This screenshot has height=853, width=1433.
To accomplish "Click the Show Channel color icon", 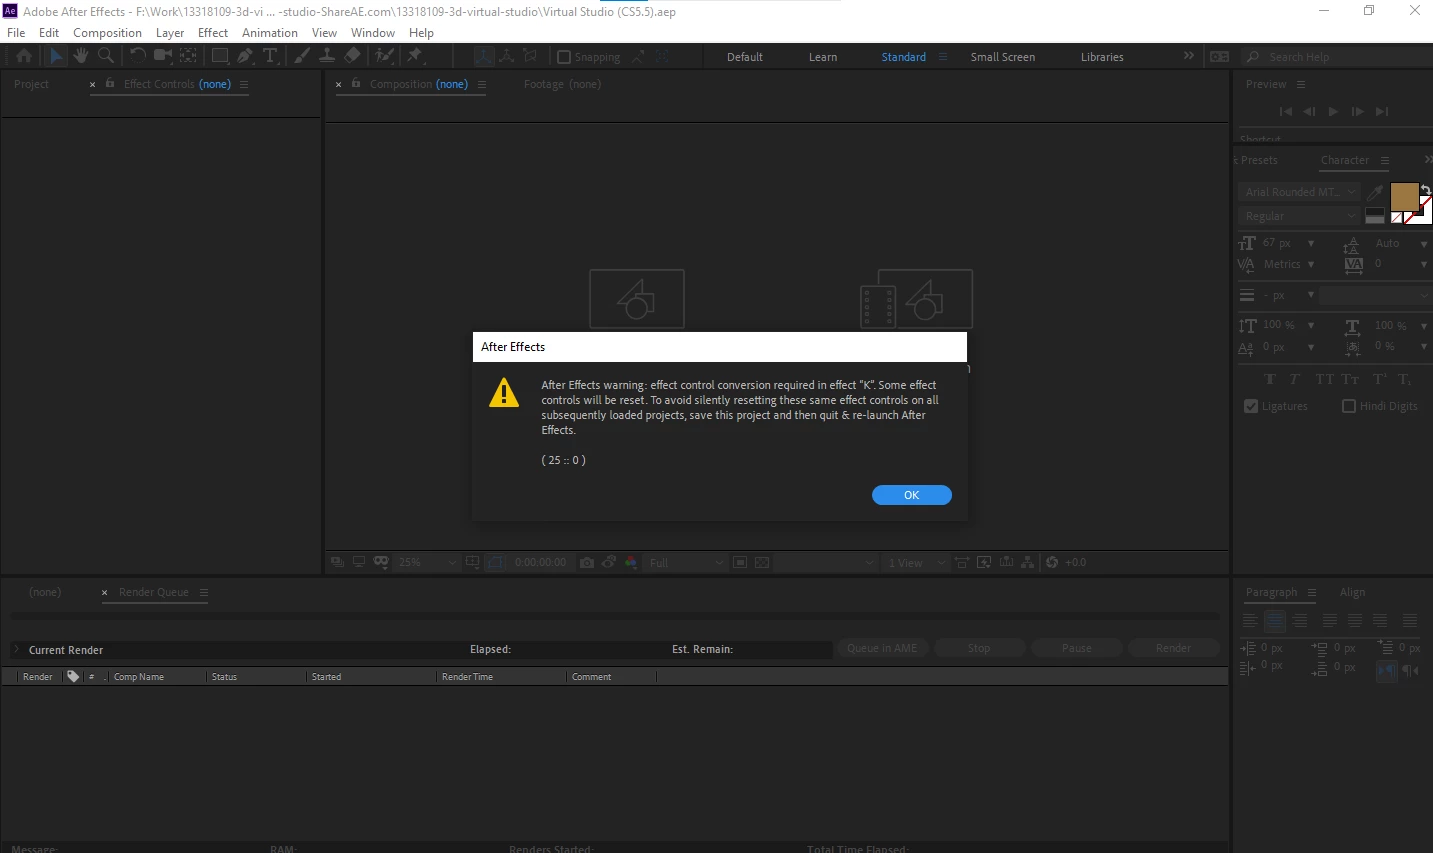I will click(631, 563).
